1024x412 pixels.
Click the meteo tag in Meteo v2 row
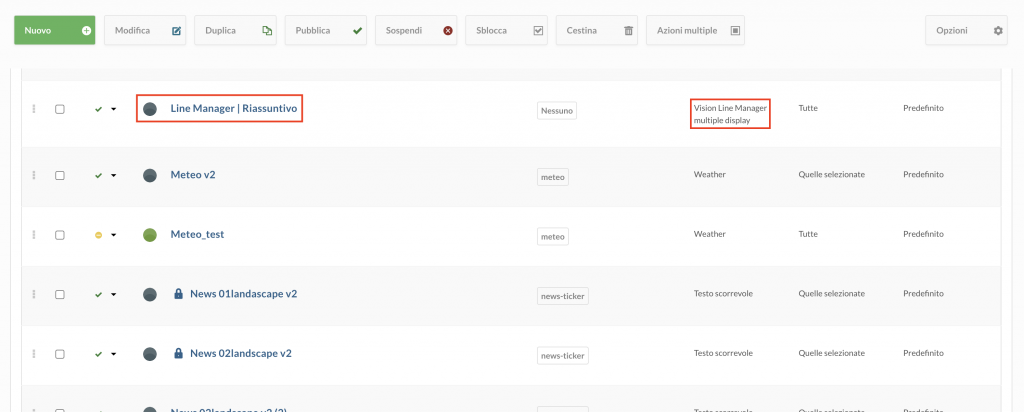pos(552,176)
